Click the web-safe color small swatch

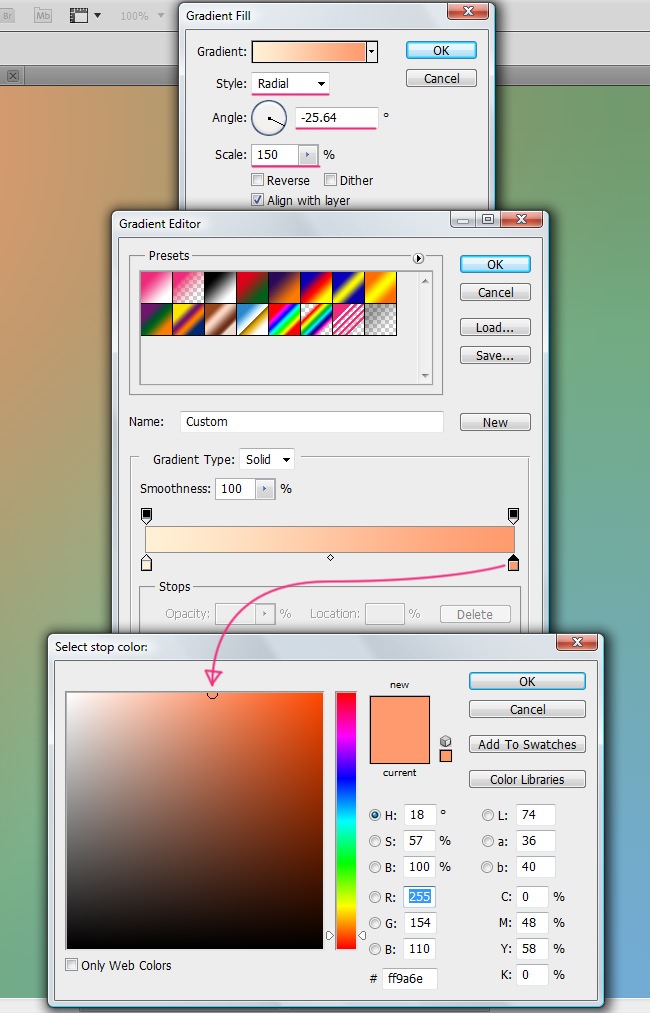click(x=445, y=756)
